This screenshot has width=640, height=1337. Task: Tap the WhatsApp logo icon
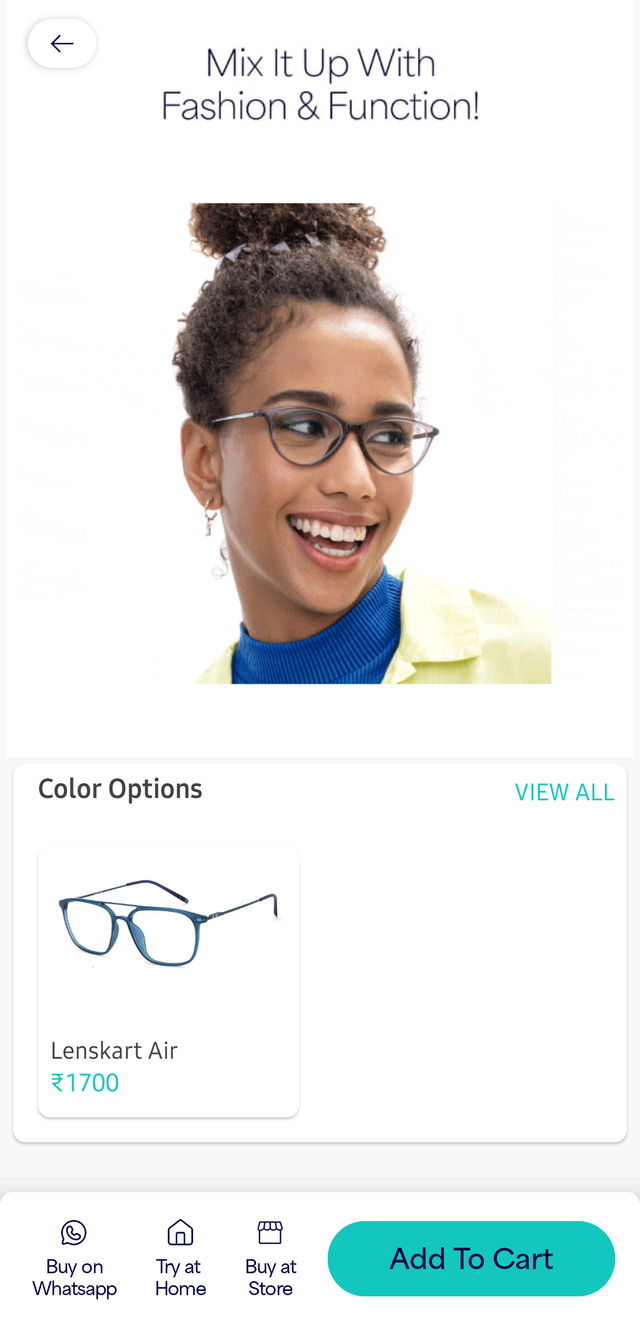[x=74, y=1233]
